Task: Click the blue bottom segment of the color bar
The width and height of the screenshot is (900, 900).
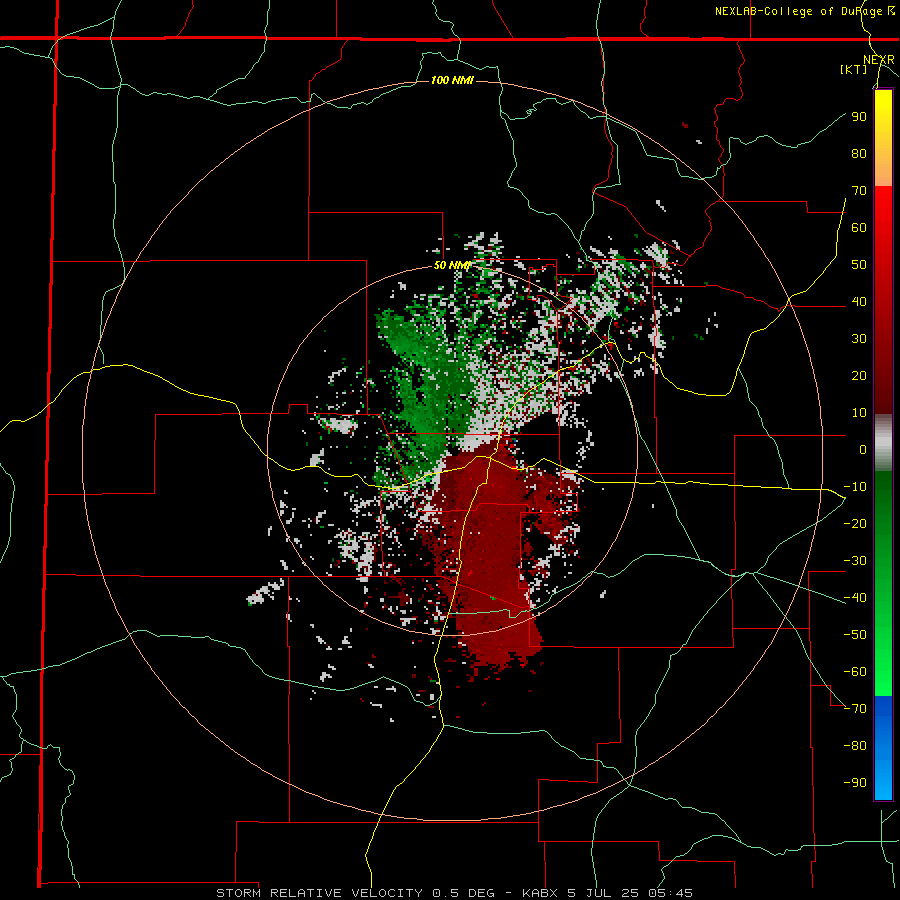Action: coord(883,748)
